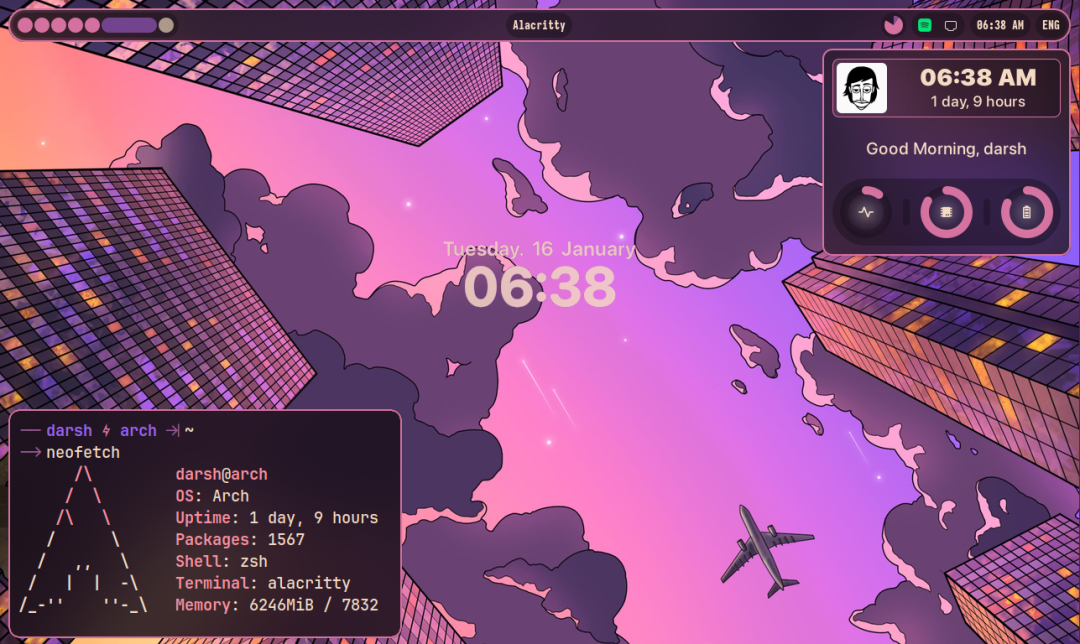
Task: Click the notification chat icon near the clock
Action: 950,25
